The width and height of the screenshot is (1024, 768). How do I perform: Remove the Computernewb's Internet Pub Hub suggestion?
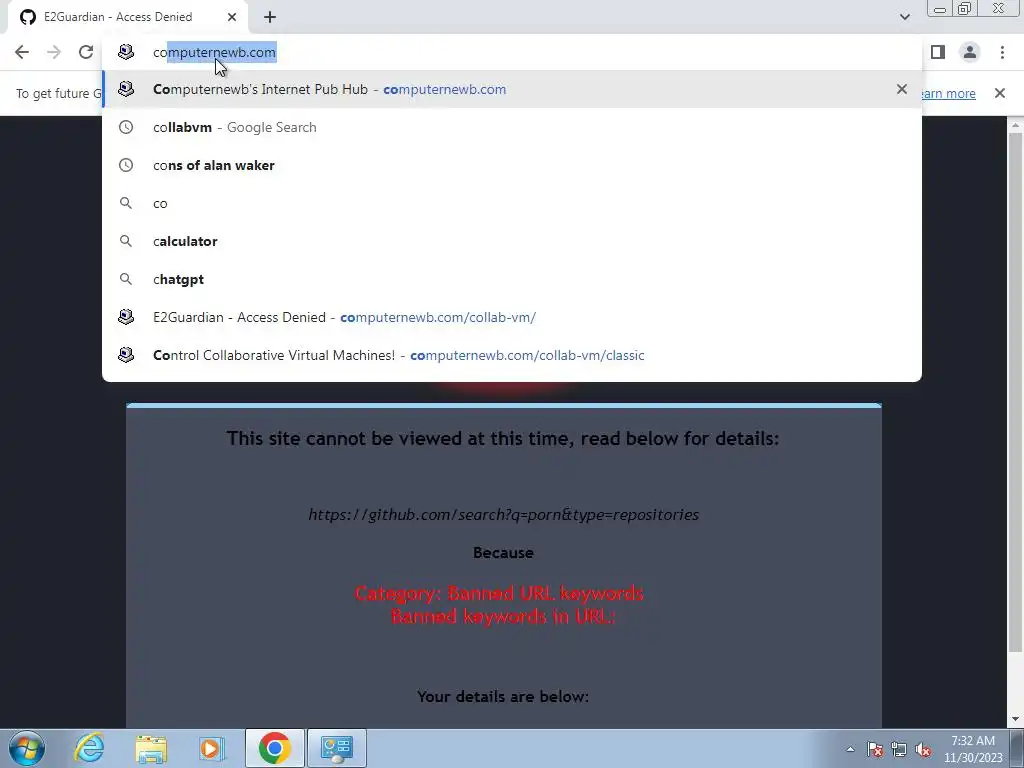pos(902,89)
